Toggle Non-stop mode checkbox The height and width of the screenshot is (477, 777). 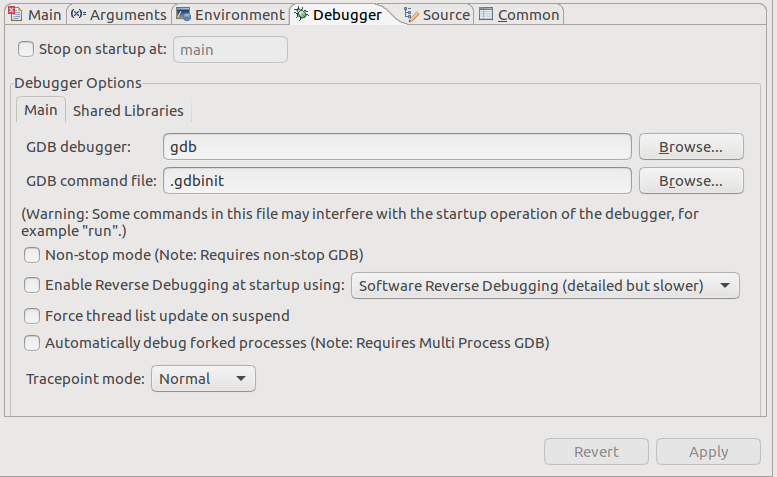(32, 255)
